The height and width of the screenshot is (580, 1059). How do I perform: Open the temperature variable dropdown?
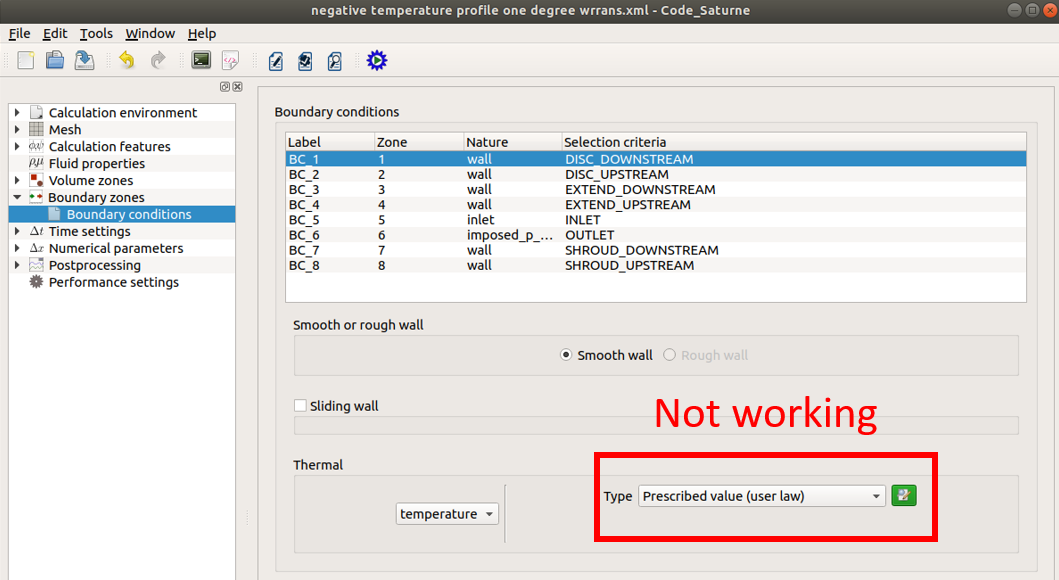pos(447,514)
